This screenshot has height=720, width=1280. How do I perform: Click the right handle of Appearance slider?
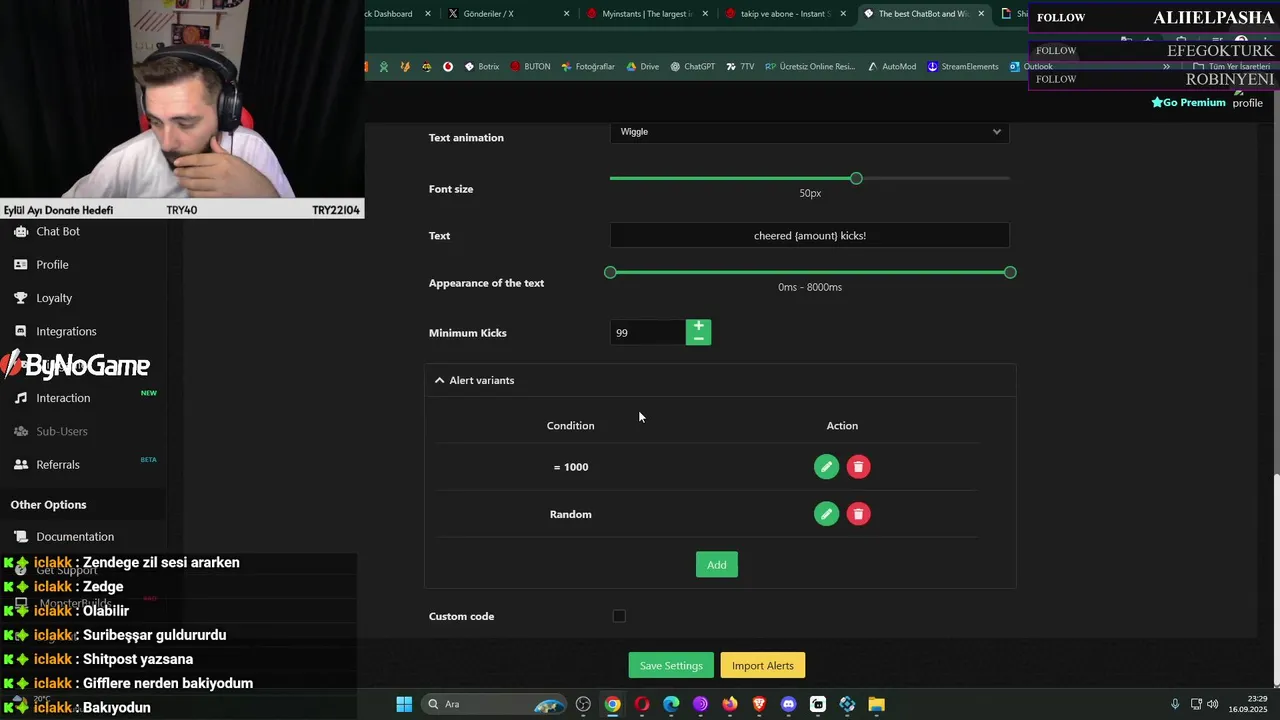pyautogui.click(x=1010, y=272)
